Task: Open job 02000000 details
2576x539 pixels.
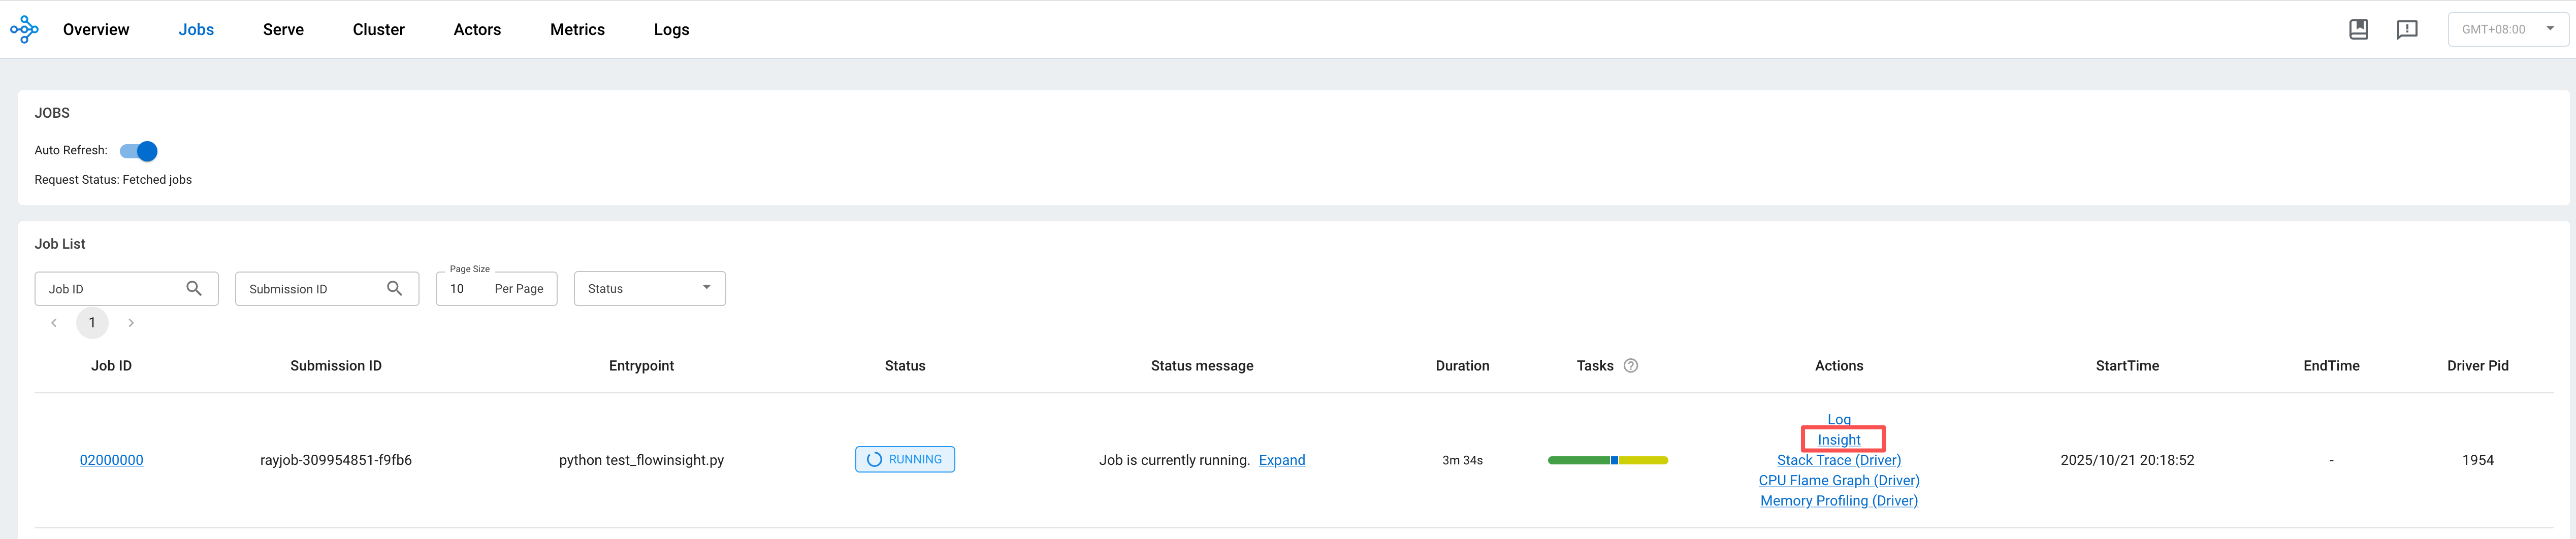Action: [x=111, y=460]
